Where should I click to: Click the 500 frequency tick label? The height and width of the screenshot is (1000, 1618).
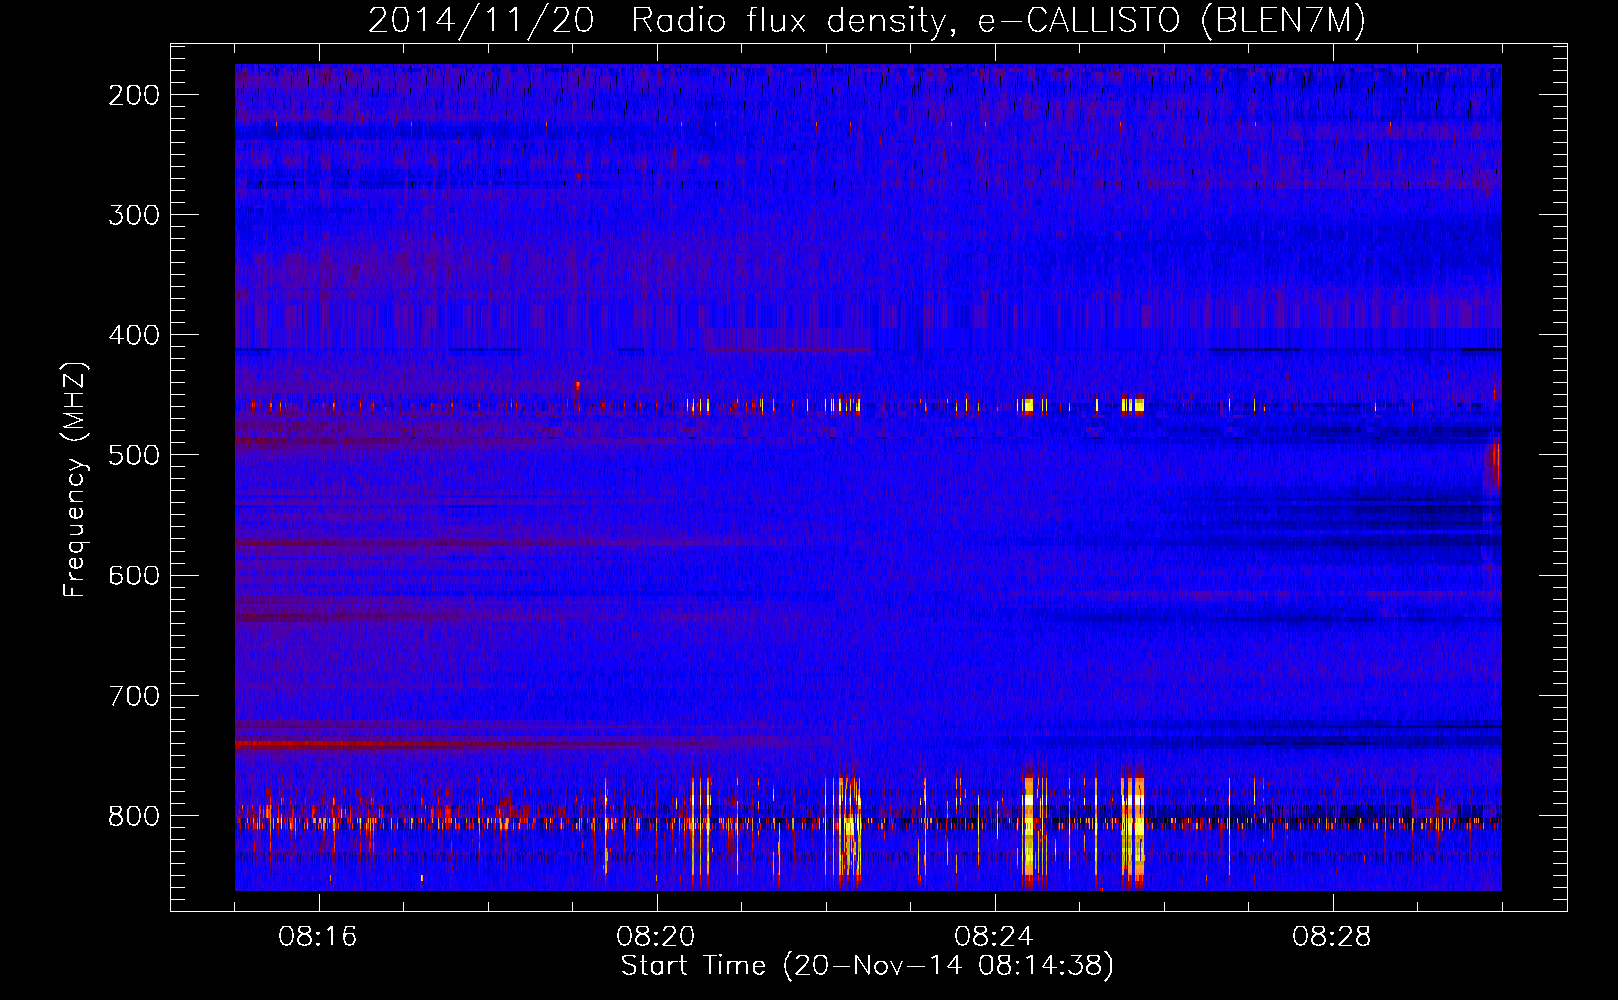click(134, 455)
